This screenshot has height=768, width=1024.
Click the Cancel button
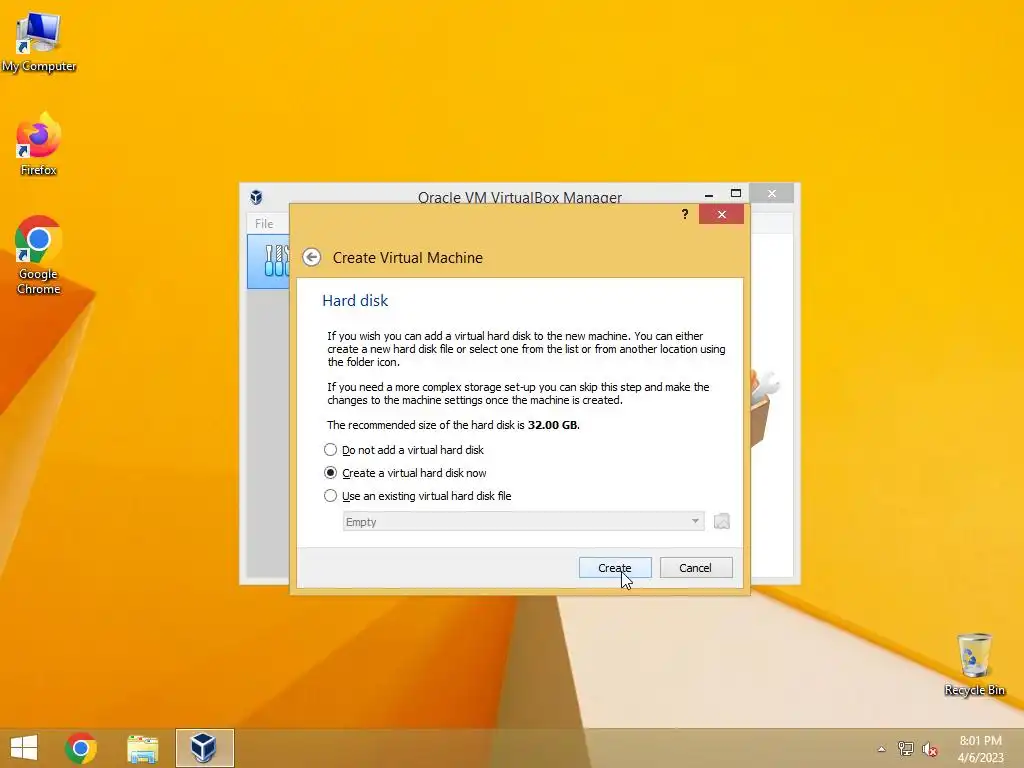(x=696, y=568)
